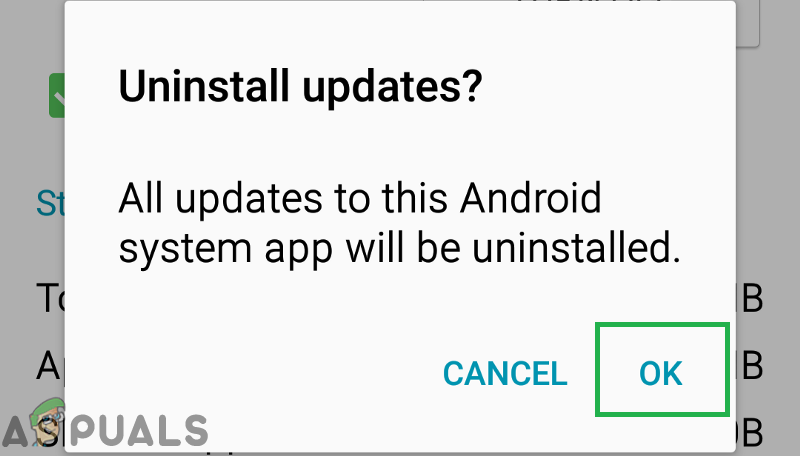This screenshot has height=456, width=800.
Task: Tap the dimmed background right of the dialog
Action: 768,153
